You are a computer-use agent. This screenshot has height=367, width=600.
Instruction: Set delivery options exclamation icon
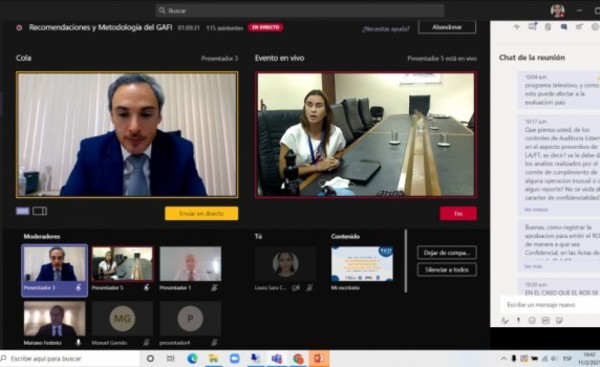(x=518, y=320)
